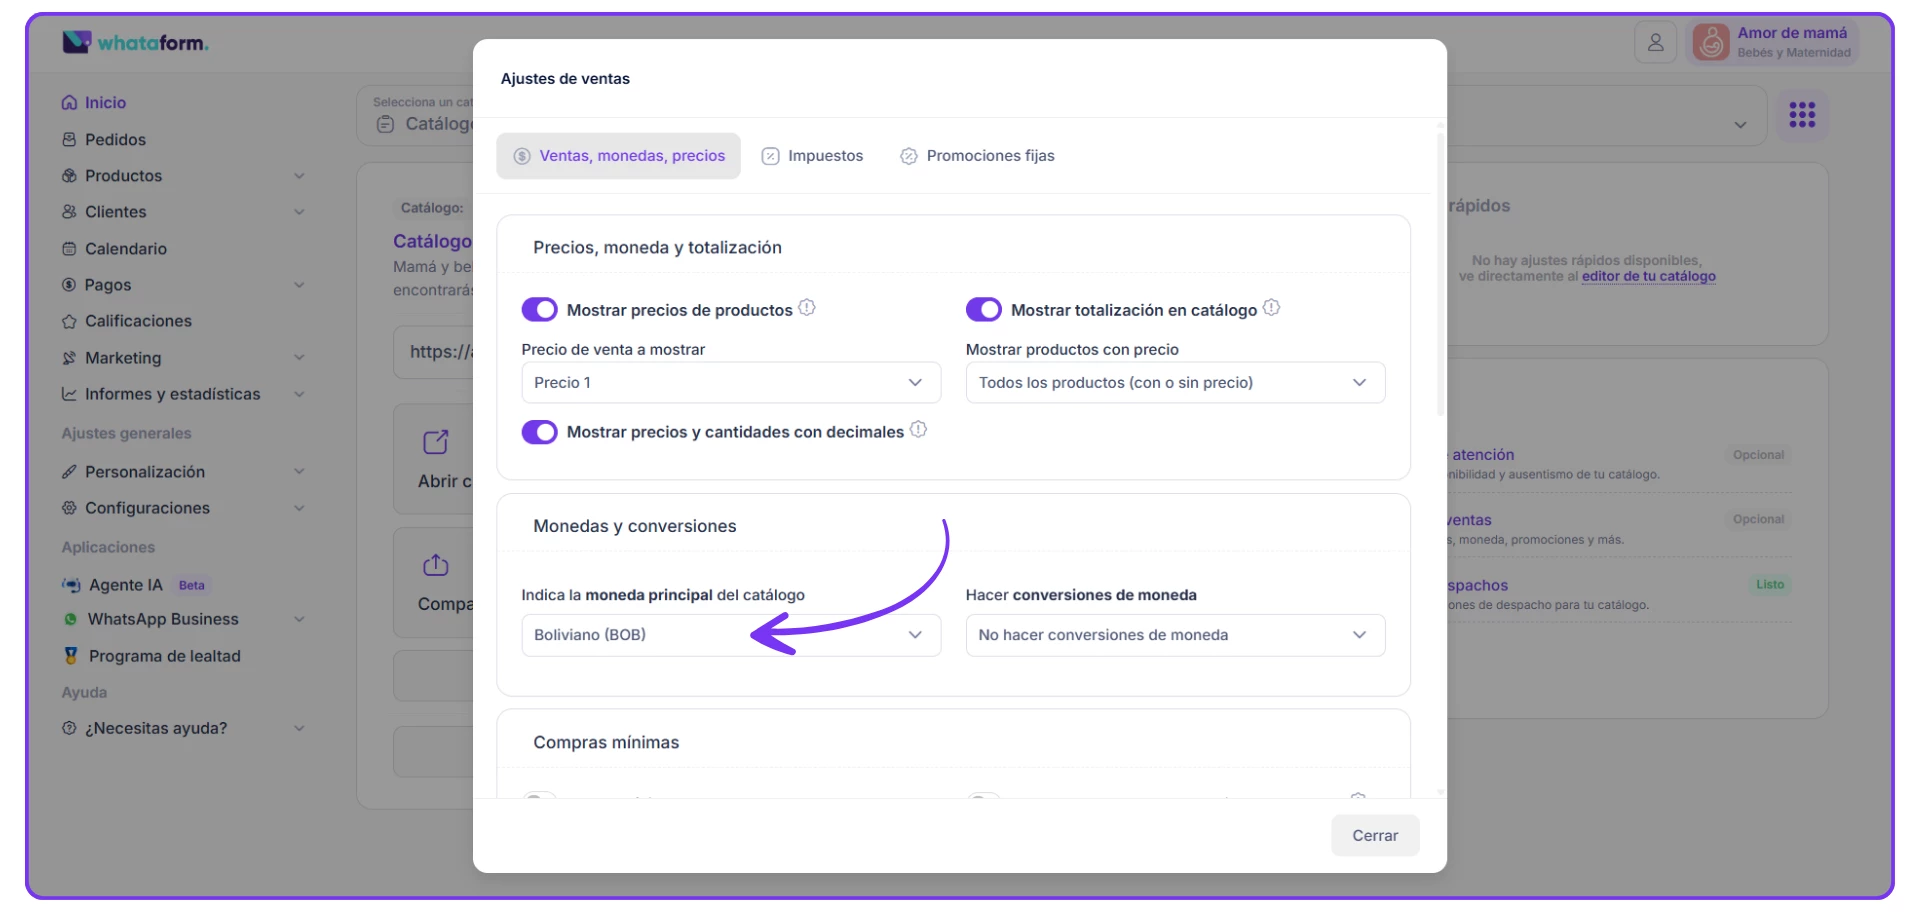Click the Amor de mamá store avatar
The height and width of the screenshot is (912, 1920).
pos(1711,43)
